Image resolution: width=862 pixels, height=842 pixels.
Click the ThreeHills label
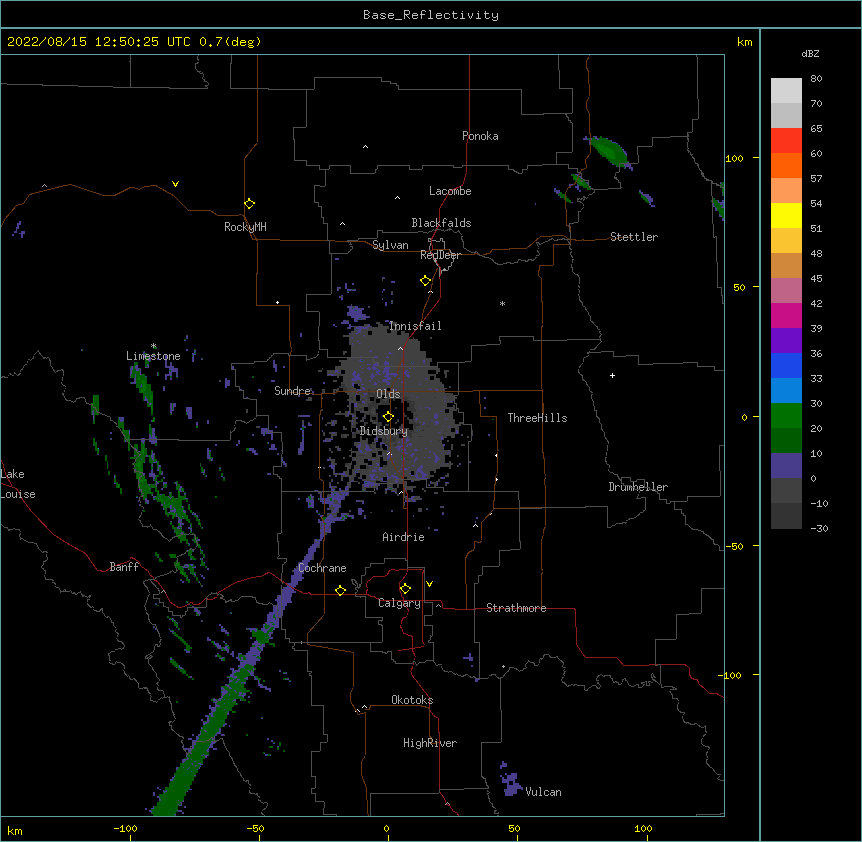[x=537, y=418]
